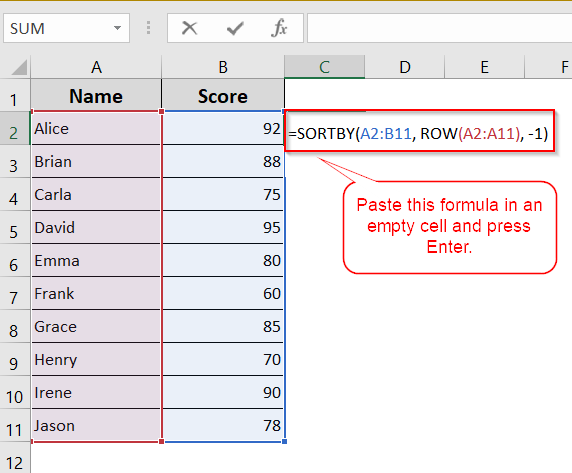The height and width of the screenshot is (473, 572).
Task: Cancel the formula entry with X icon
Action: 189,28
